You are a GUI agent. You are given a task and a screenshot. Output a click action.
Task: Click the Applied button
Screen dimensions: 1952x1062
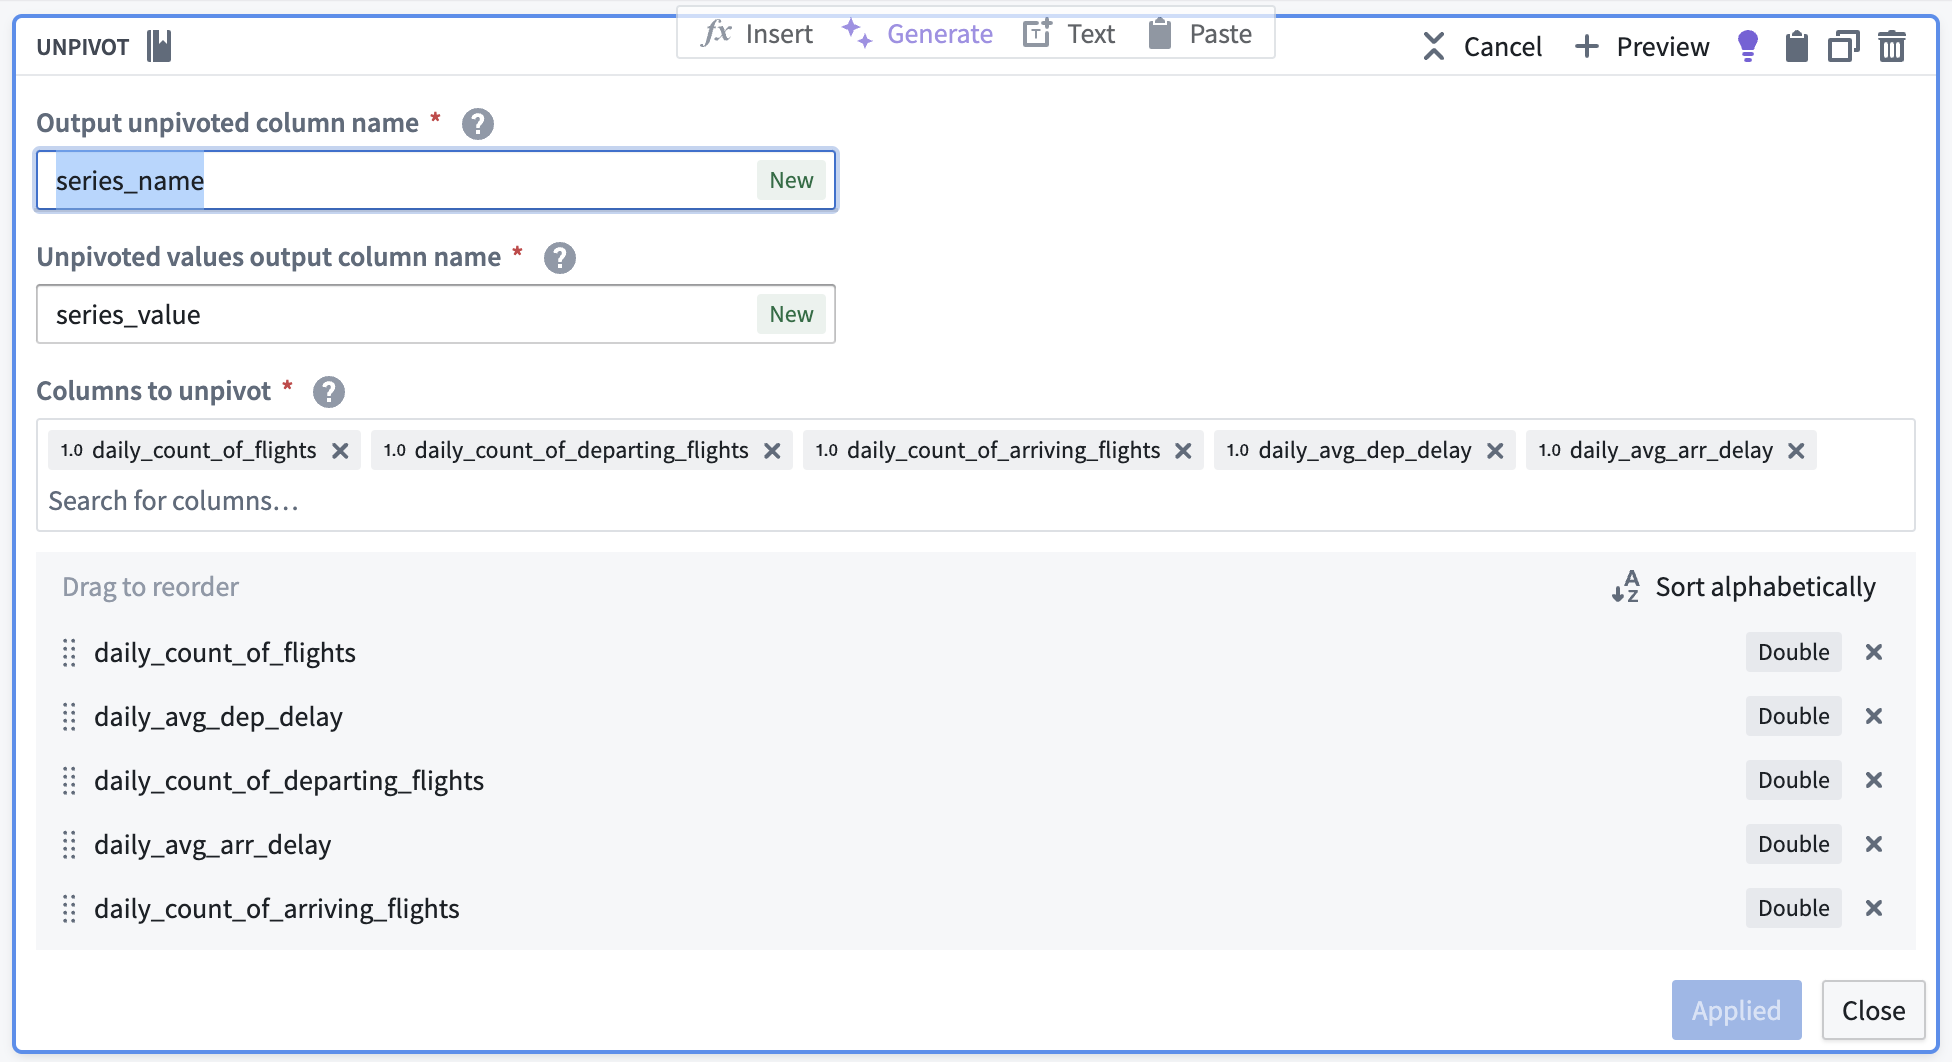[x=1737, y=1010]
